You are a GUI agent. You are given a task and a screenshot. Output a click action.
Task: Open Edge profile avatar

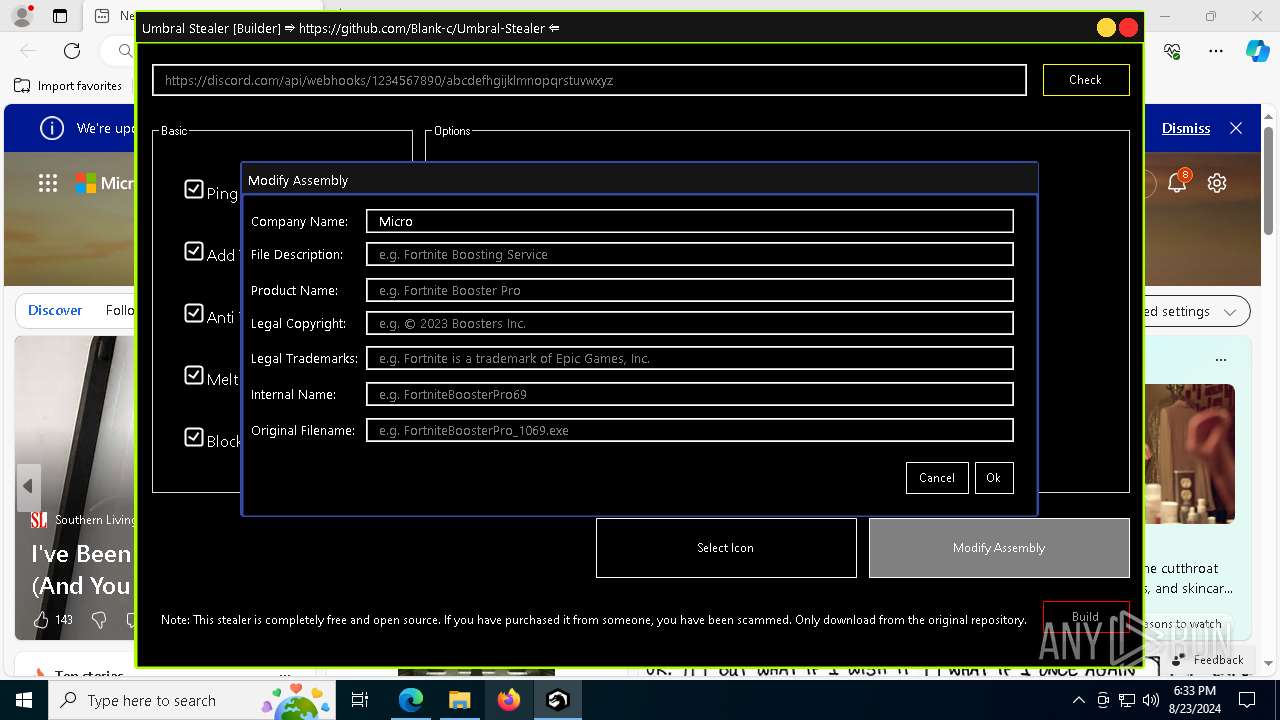(x=22, y=16)
